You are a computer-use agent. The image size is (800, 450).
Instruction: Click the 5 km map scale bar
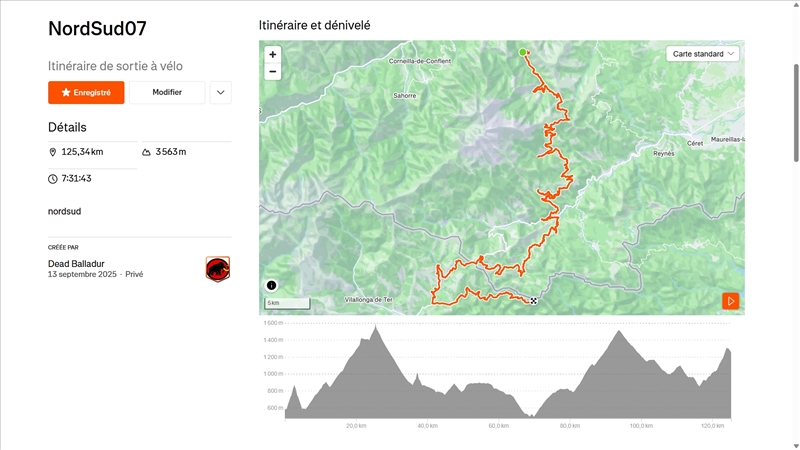[287, 303]
